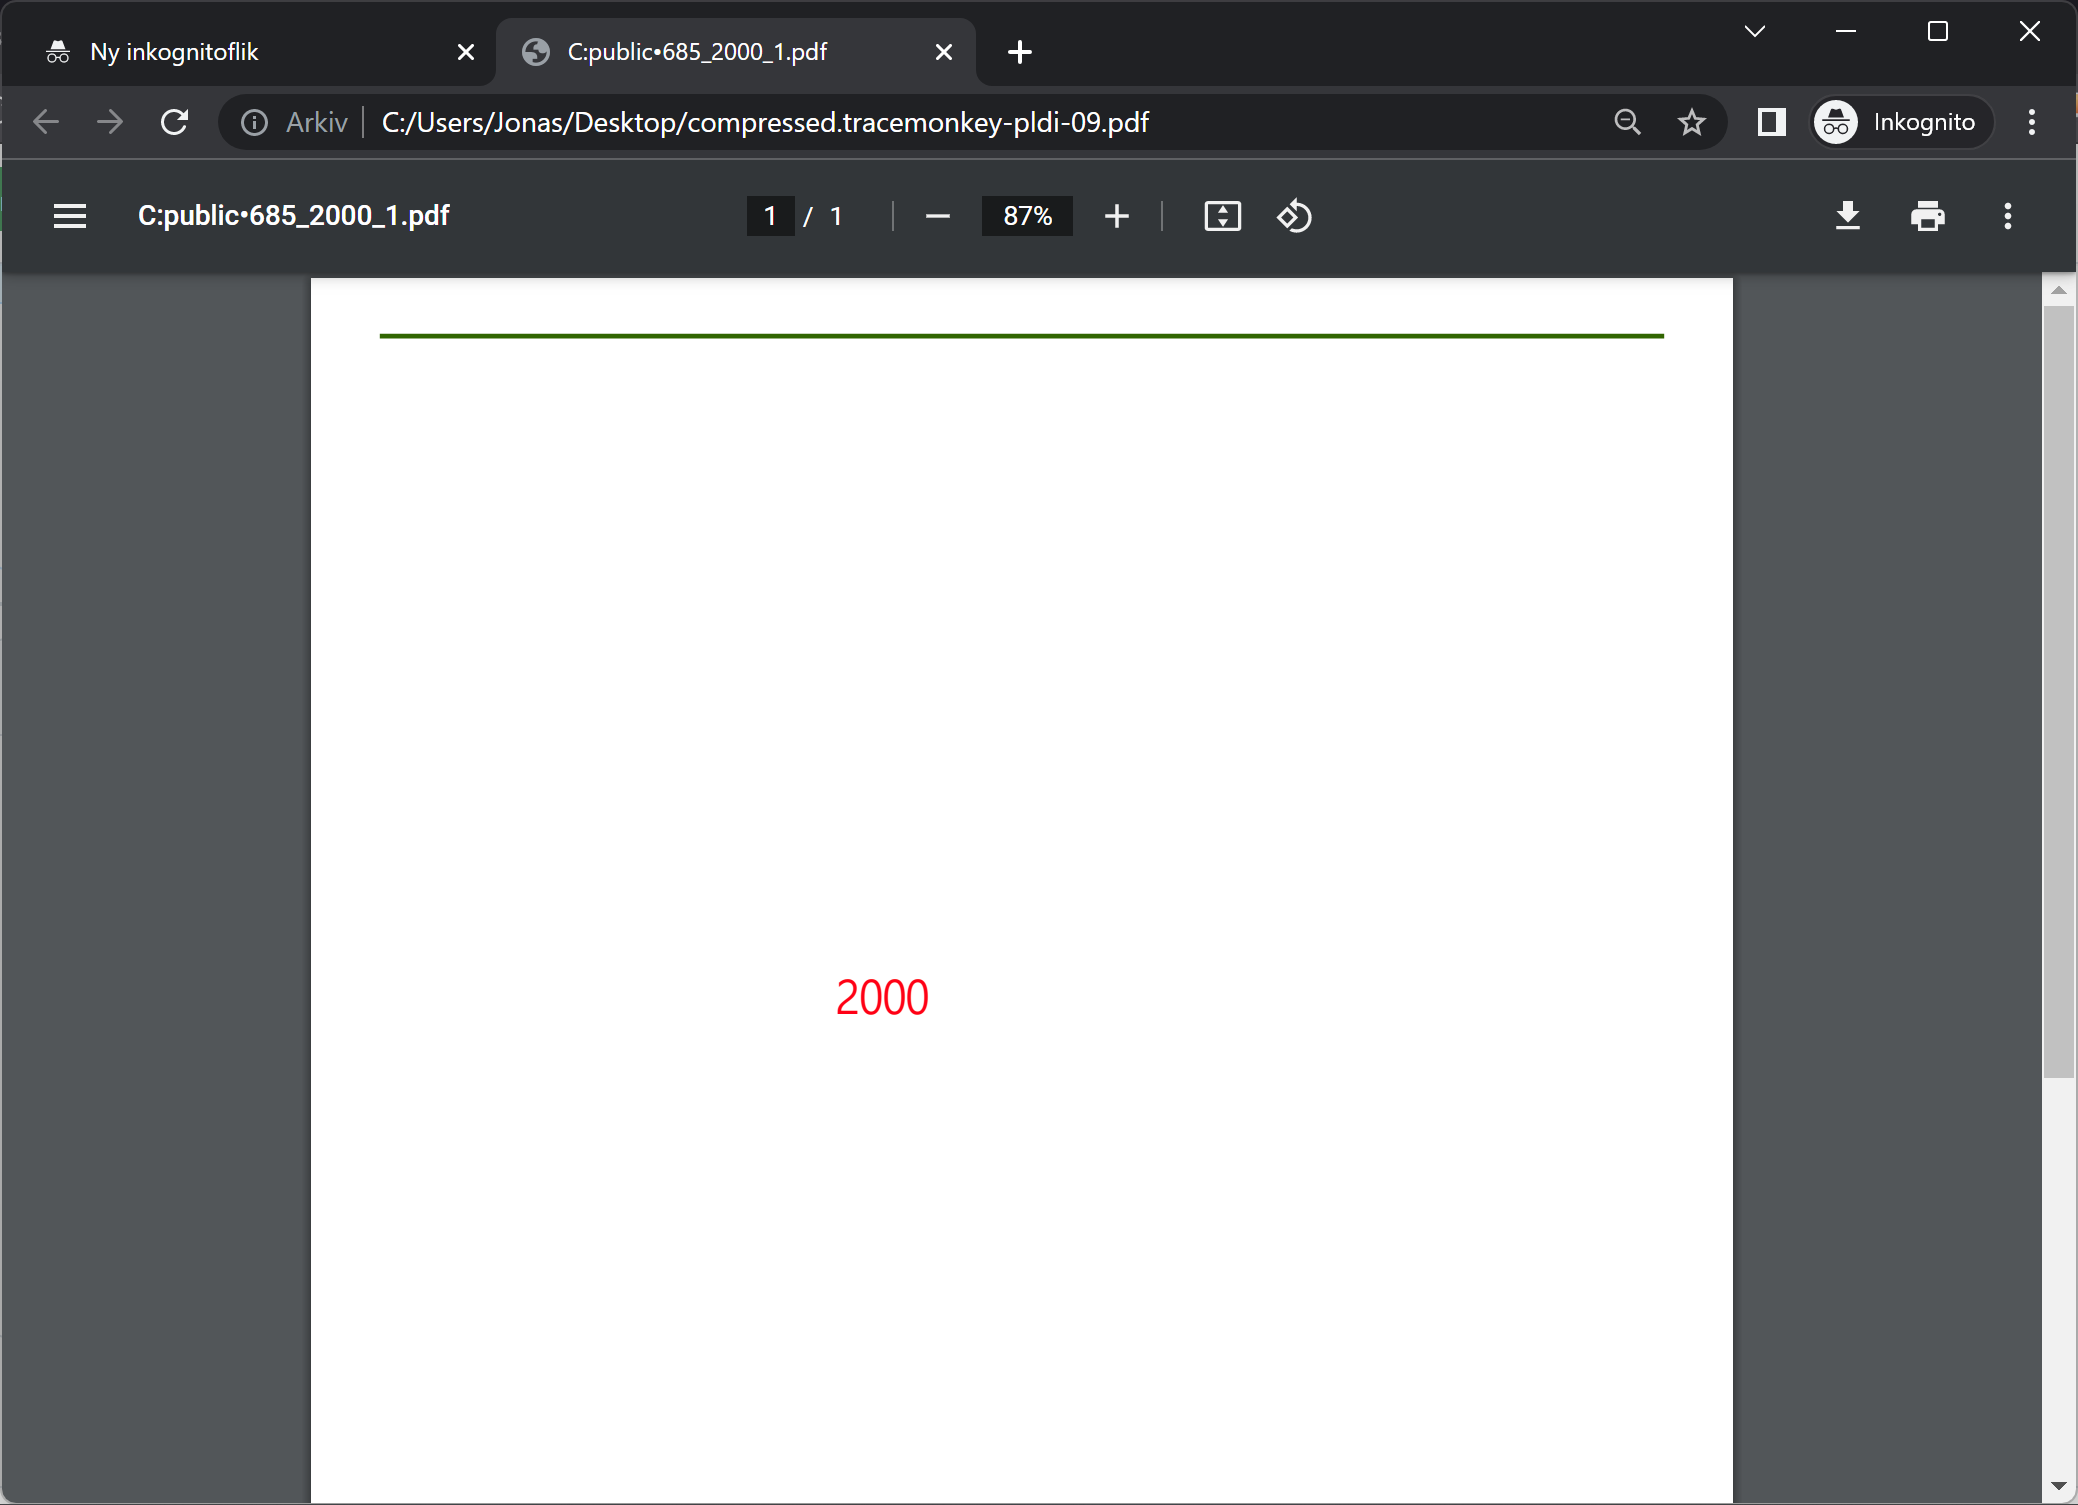This screenshot has height=1505, width=2078.
Task: Select the fit-to-page icon
Action: 1222,216
